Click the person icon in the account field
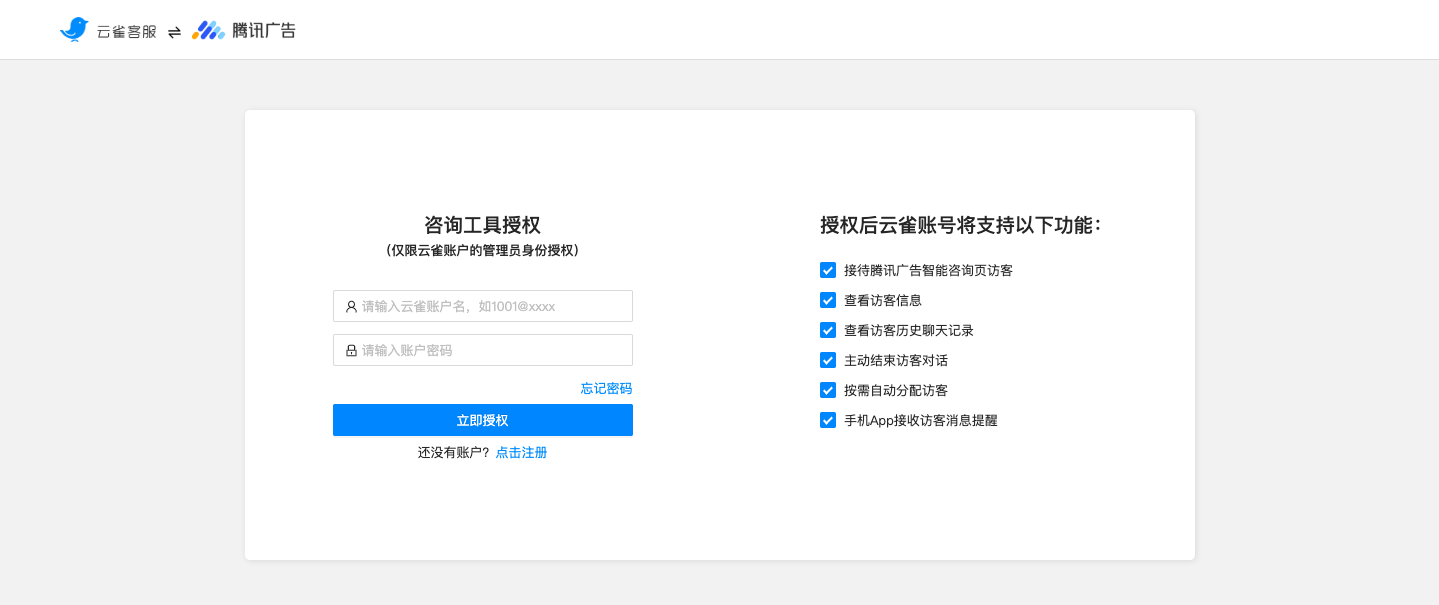 click(350, 306)
